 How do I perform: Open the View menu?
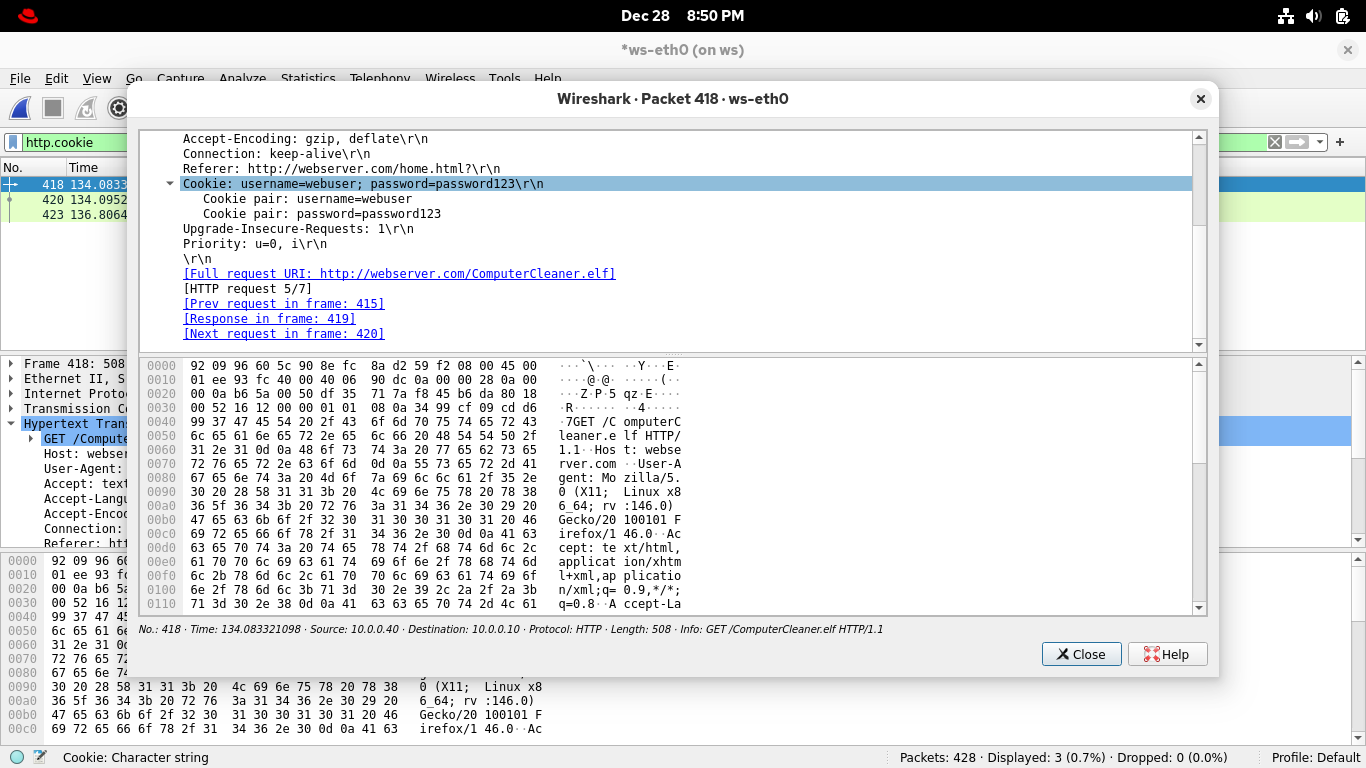coord(97,78)
